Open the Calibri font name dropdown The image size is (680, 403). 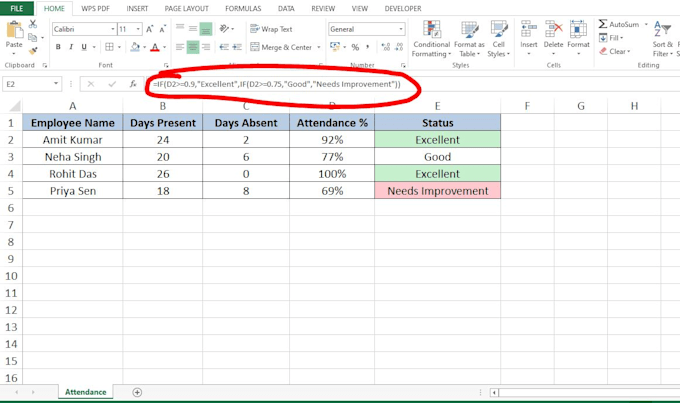(x=113, y=29)
